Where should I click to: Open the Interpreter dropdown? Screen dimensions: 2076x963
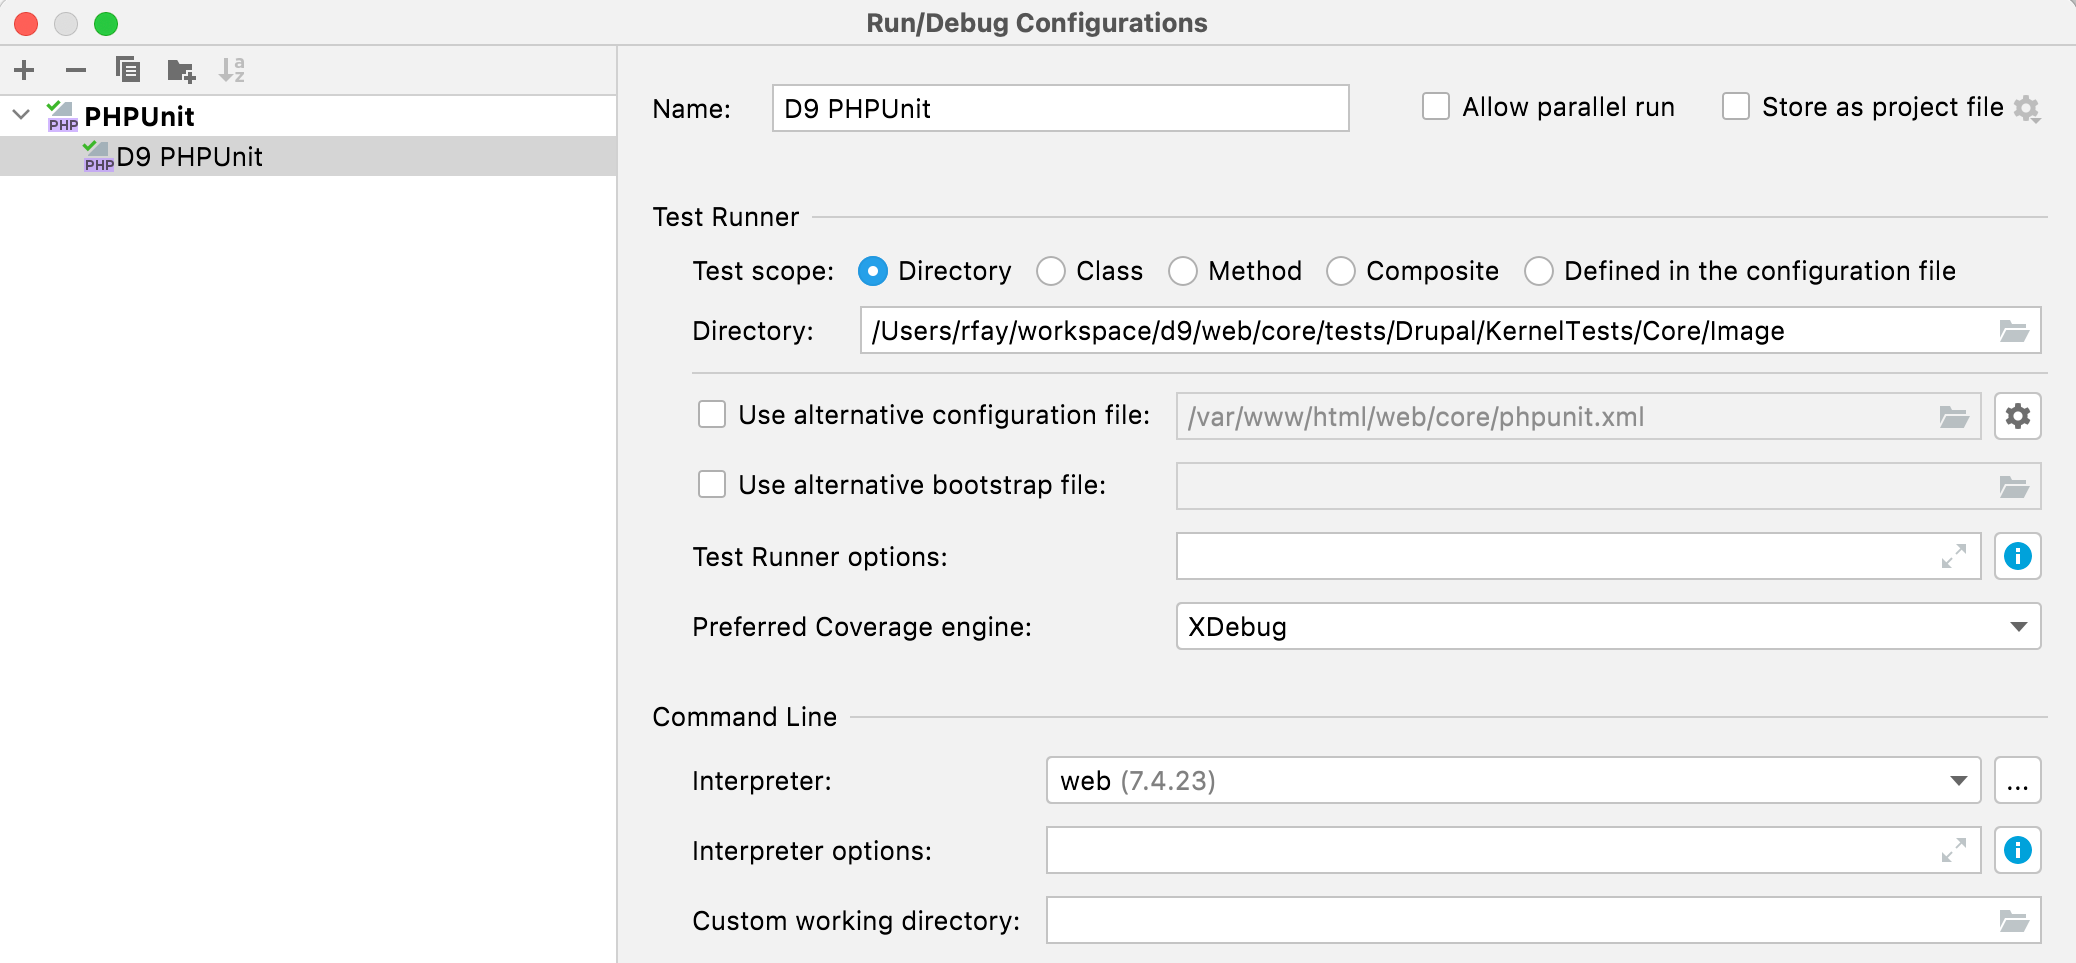(1958, 780)
